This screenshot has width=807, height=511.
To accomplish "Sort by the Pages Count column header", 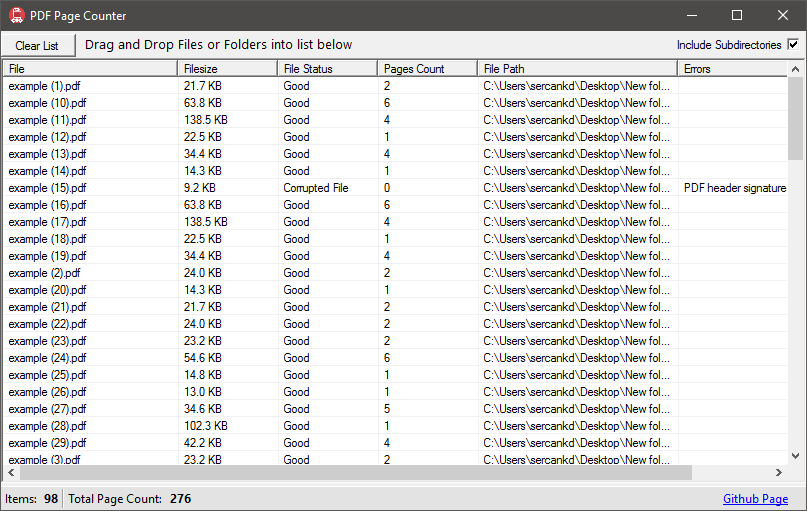I will point(427,68).
